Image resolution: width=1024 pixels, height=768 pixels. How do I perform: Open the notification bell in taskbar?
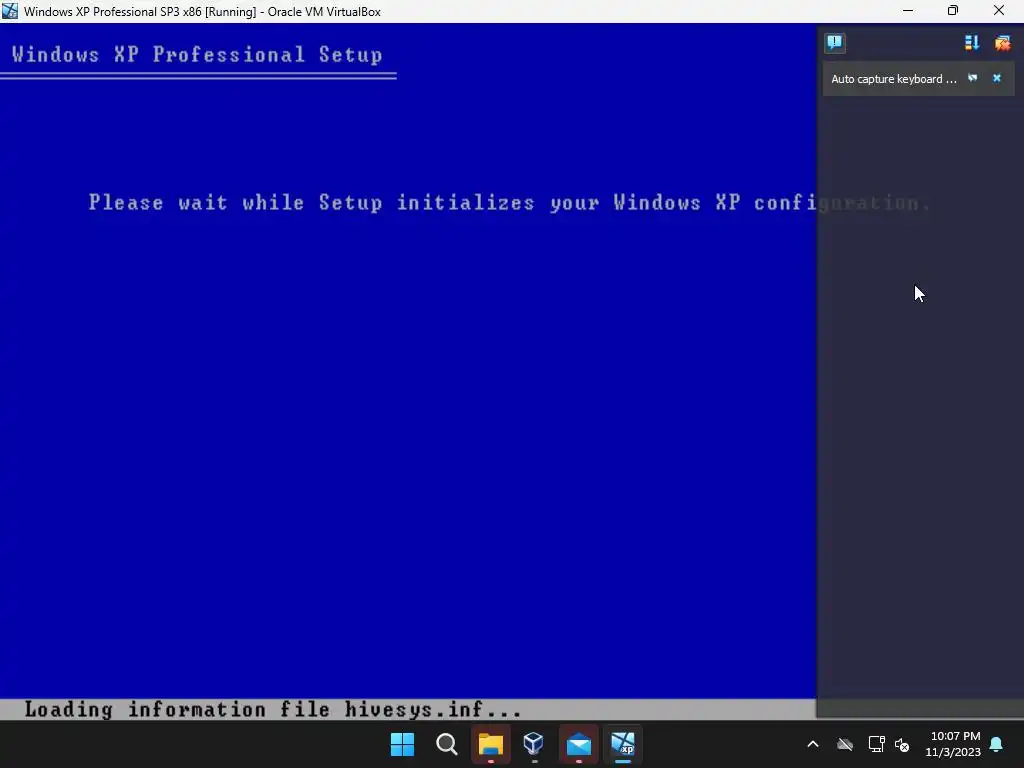997,744
